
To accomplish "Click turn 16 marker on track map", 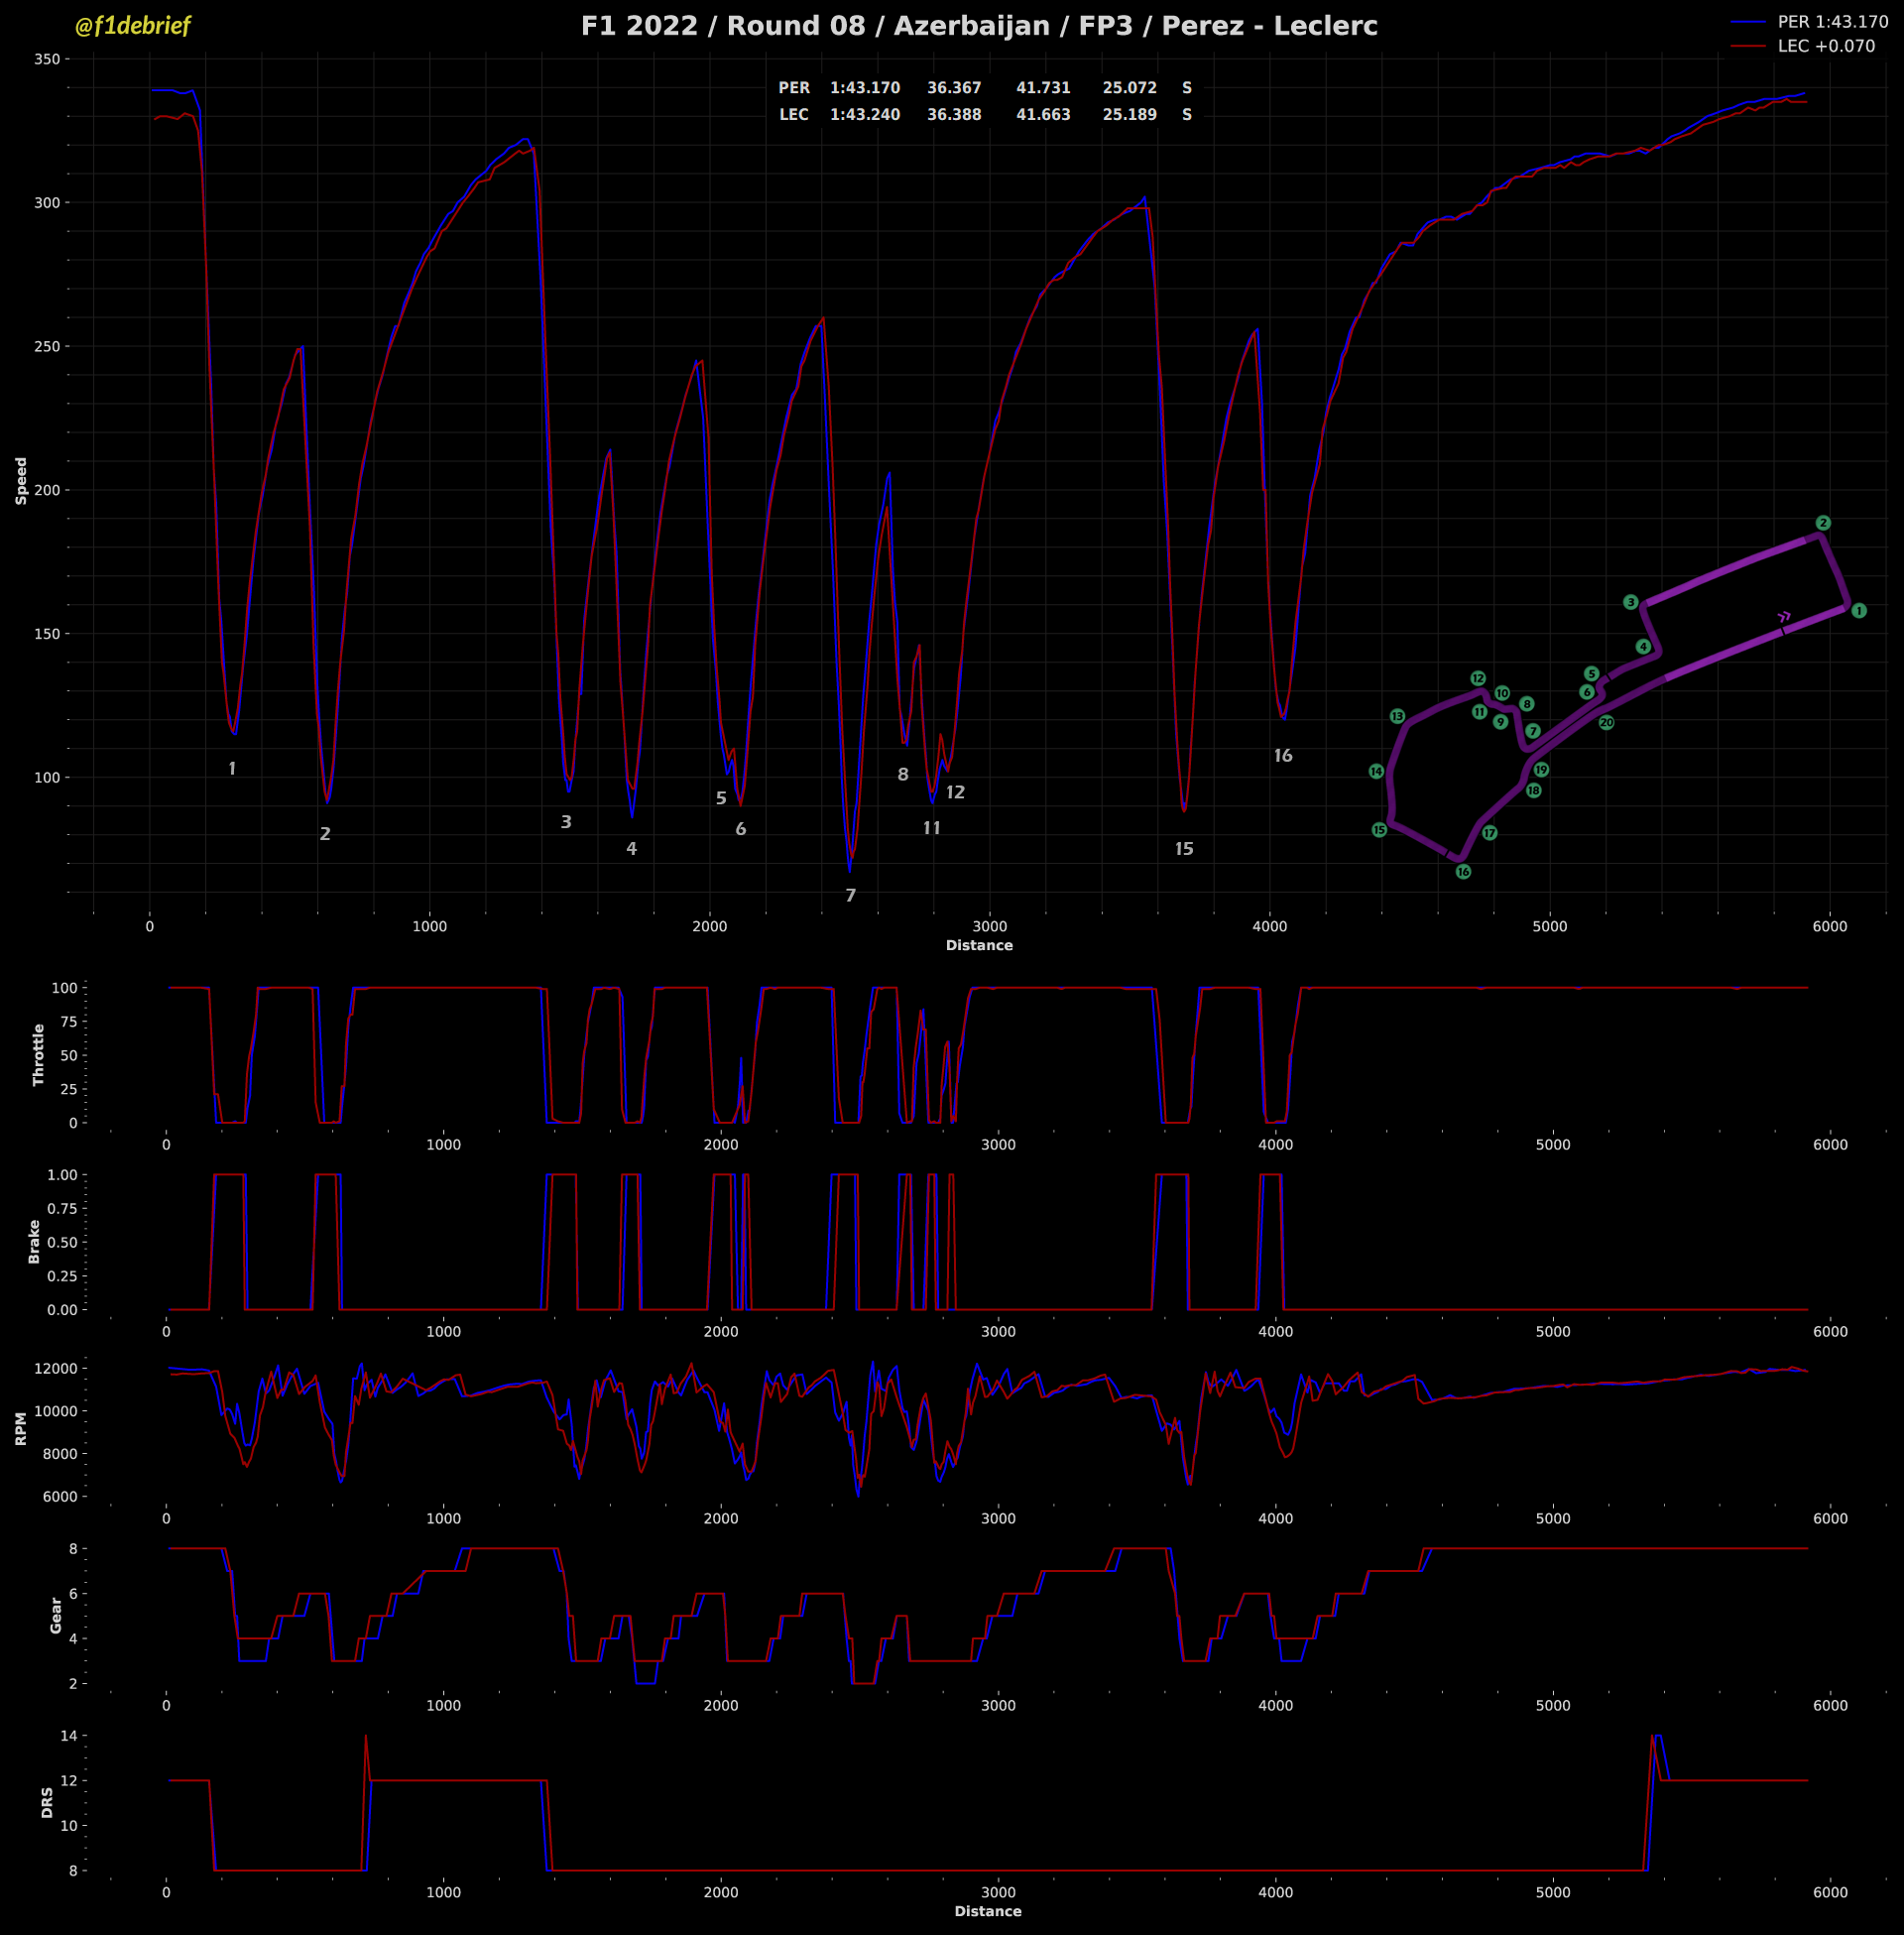I will 1463,872.
